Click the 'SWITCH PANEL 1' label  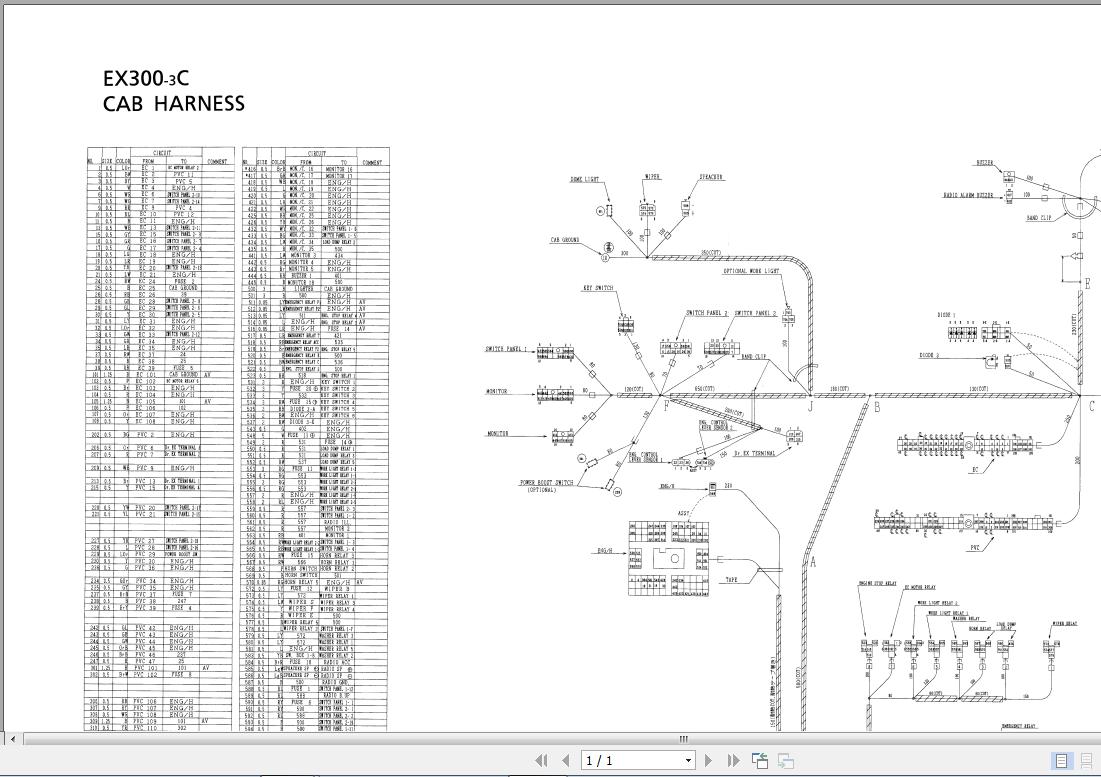(x=506, y=349)
